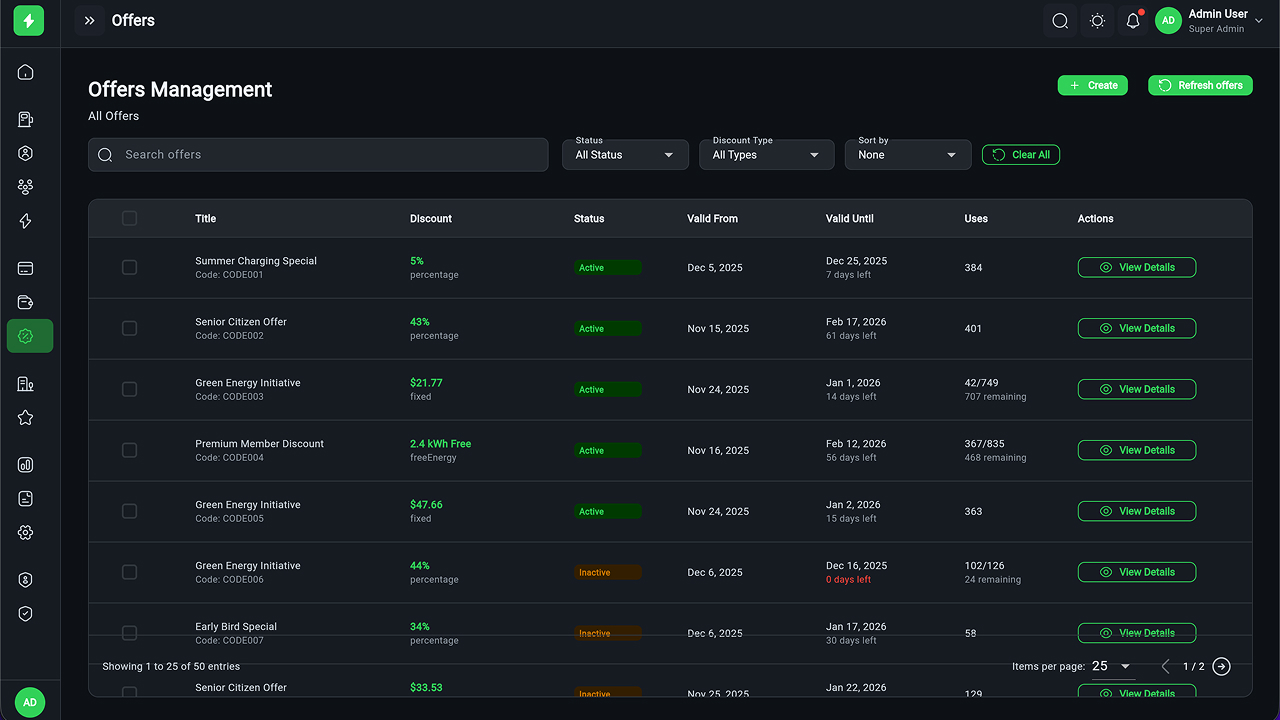
Task: Open the Status filter dropdown
Action: coord(625,155)
